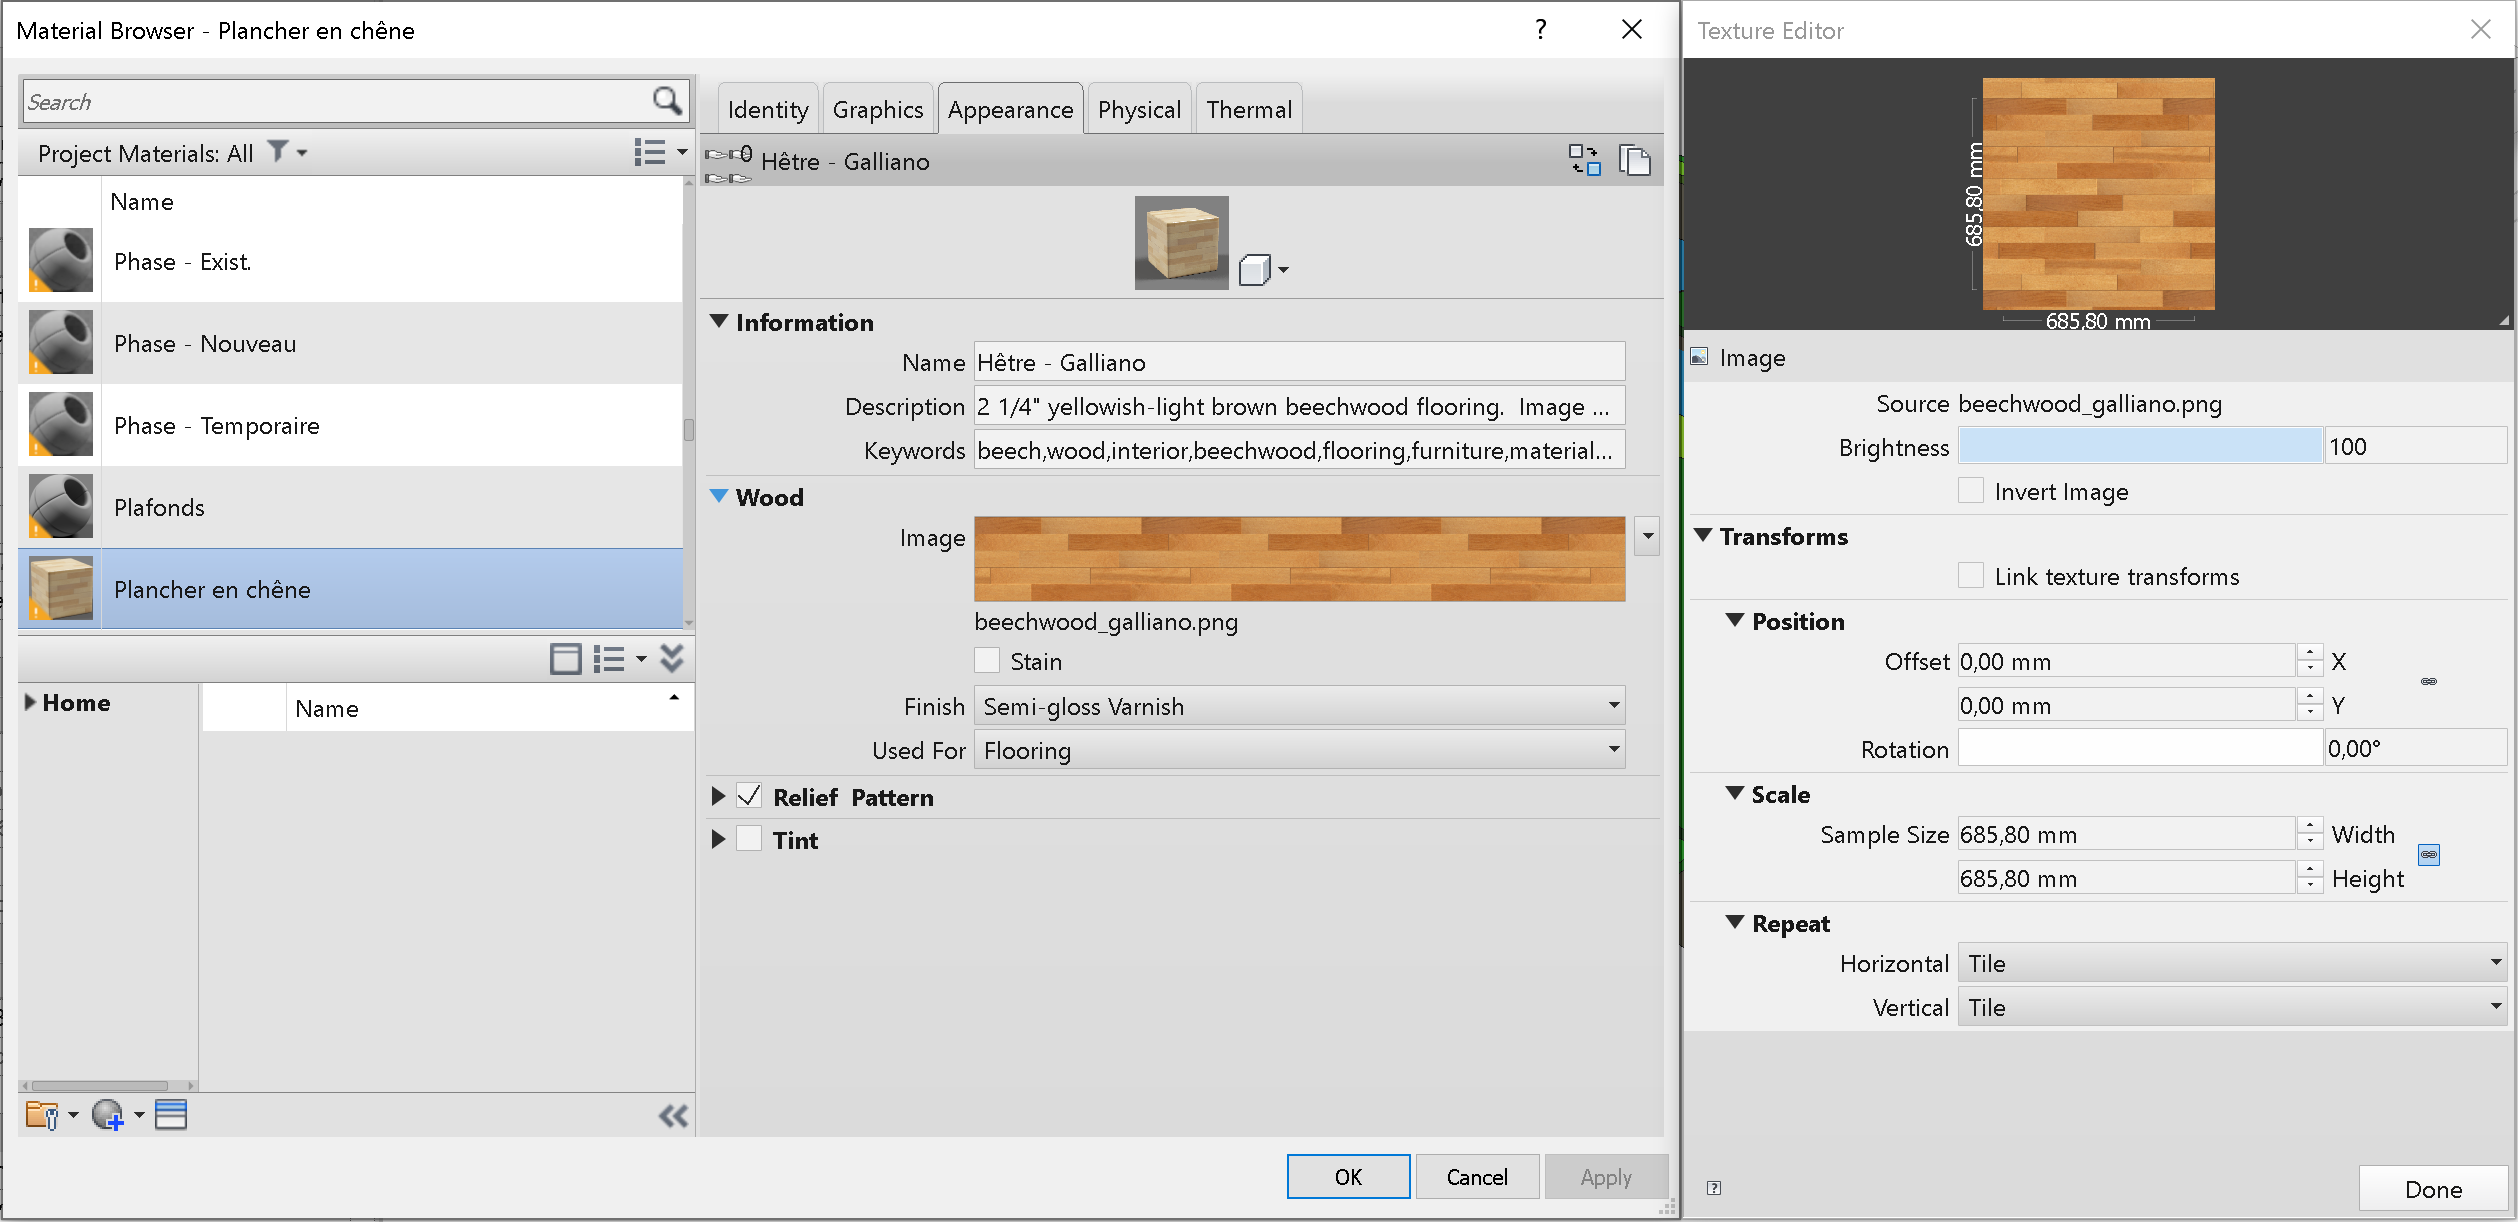2518x1222 pixels.
Task: Toggle the sample size aspect lock icon
Action: pyautogui.click(x=2428, y=855)
